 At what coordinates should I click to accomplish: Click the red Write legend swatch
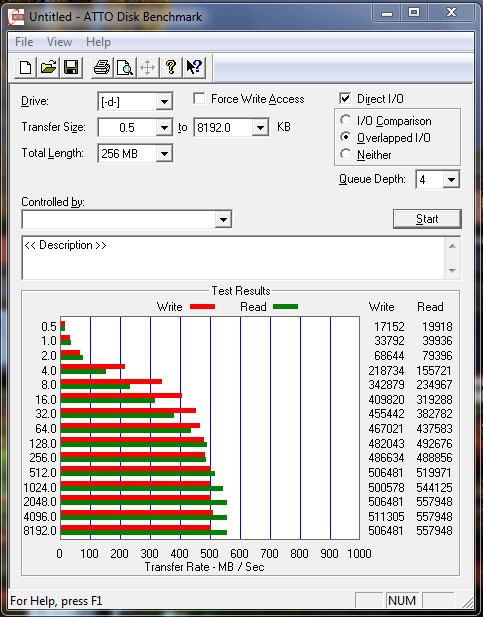202,307
